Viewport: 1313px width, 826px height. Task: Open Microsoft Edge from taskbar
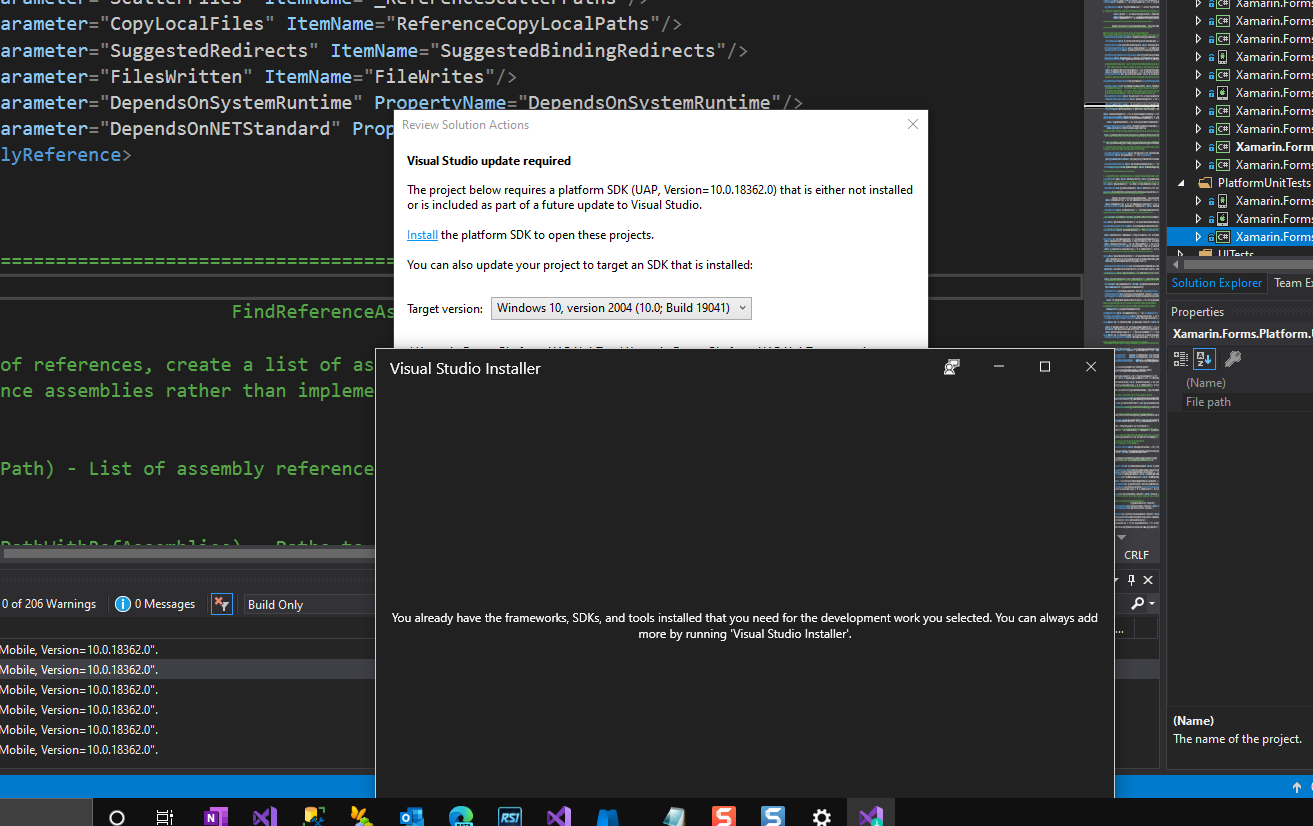pyautogui.click(x=460, y=817)
